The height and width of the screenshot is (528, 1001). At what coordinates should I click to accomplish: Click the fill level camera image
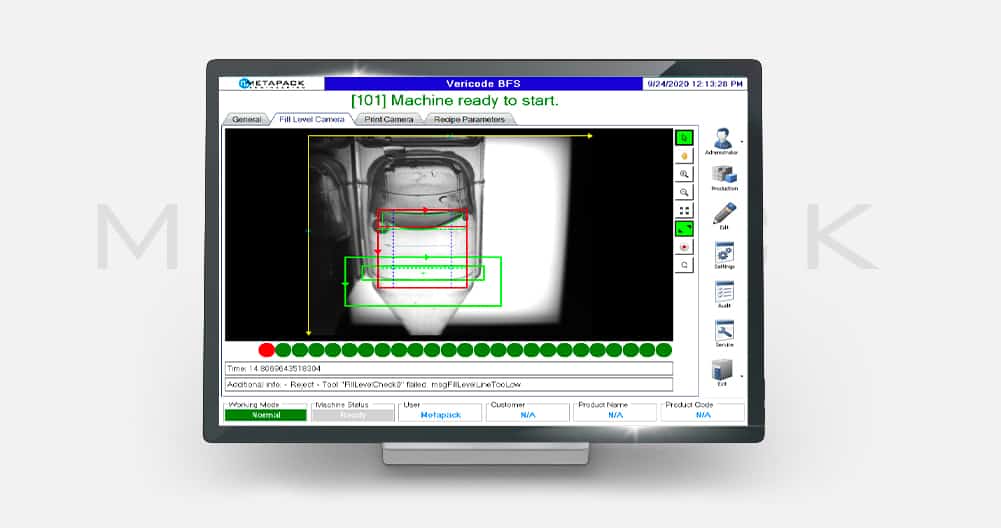click(449, 234)
